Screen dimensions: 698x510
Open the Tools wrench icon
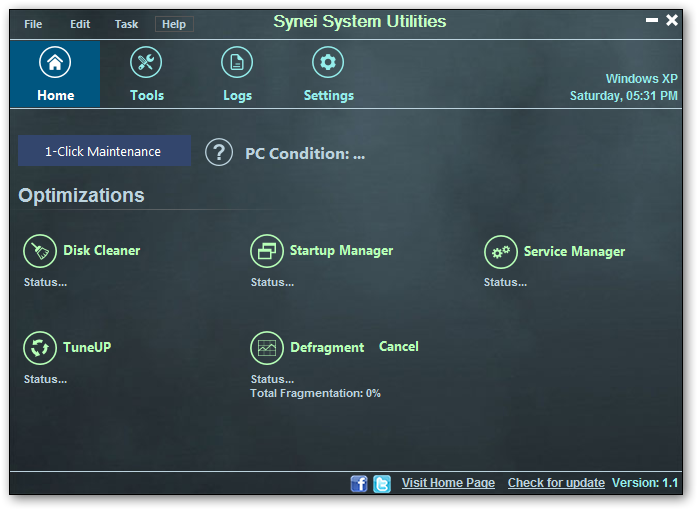(146, 62)
